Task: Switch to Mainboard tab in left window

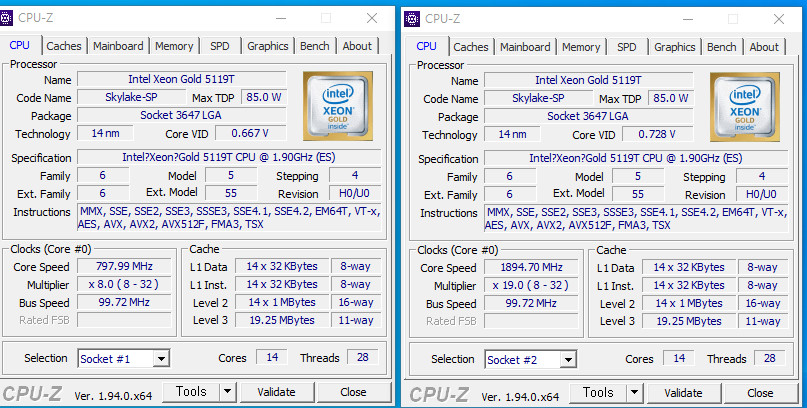Action: click(x=118, y=46)
